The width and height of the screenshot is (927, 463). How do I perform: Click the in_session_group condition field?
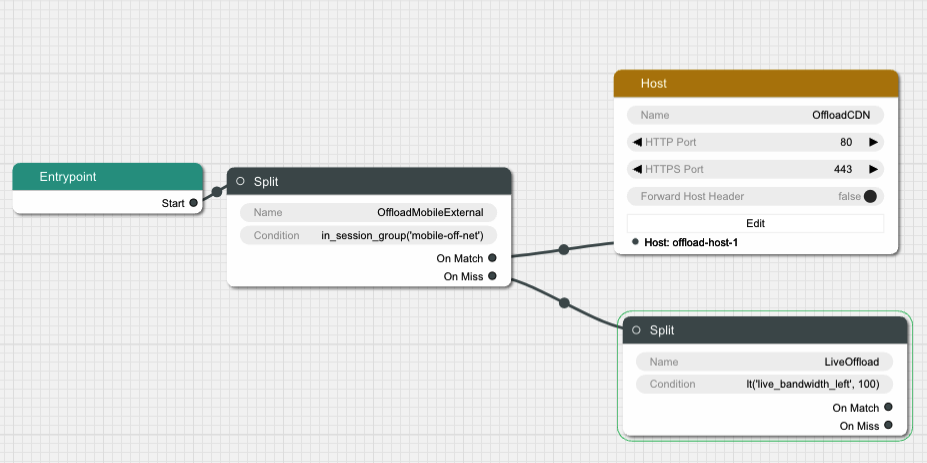pos(368,235)
